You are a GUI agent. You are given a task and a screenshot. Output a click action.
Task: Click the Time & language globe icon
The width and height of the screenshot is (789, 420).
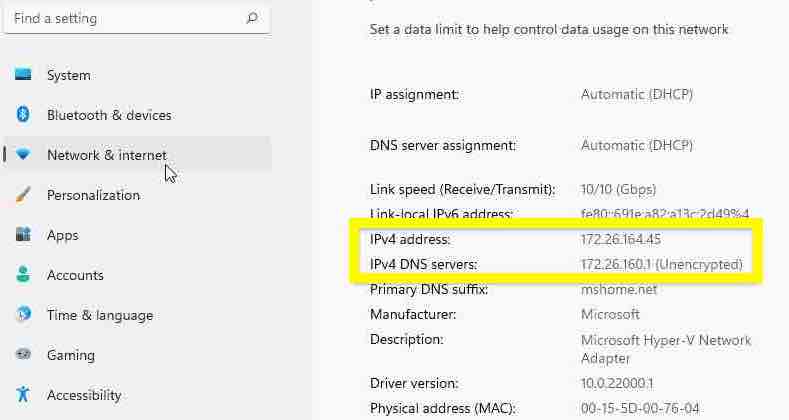(23, 315)
